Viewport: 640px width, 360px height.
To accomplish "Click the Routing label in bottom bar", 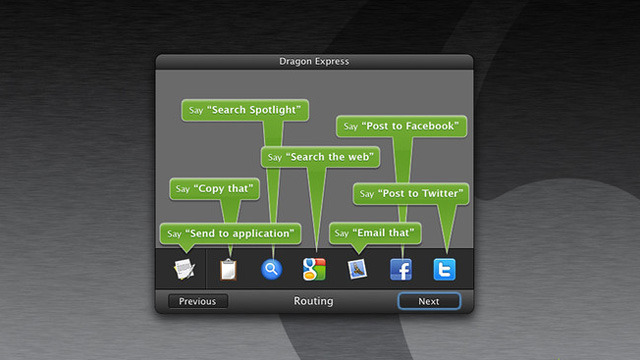I will click(x=313, y=301).
